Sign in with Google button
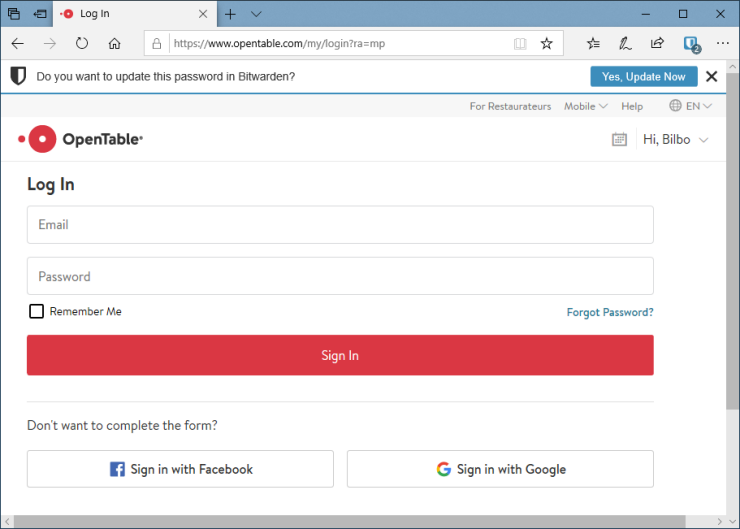This screenshot has height=529, width=740. tap(500, 469)
